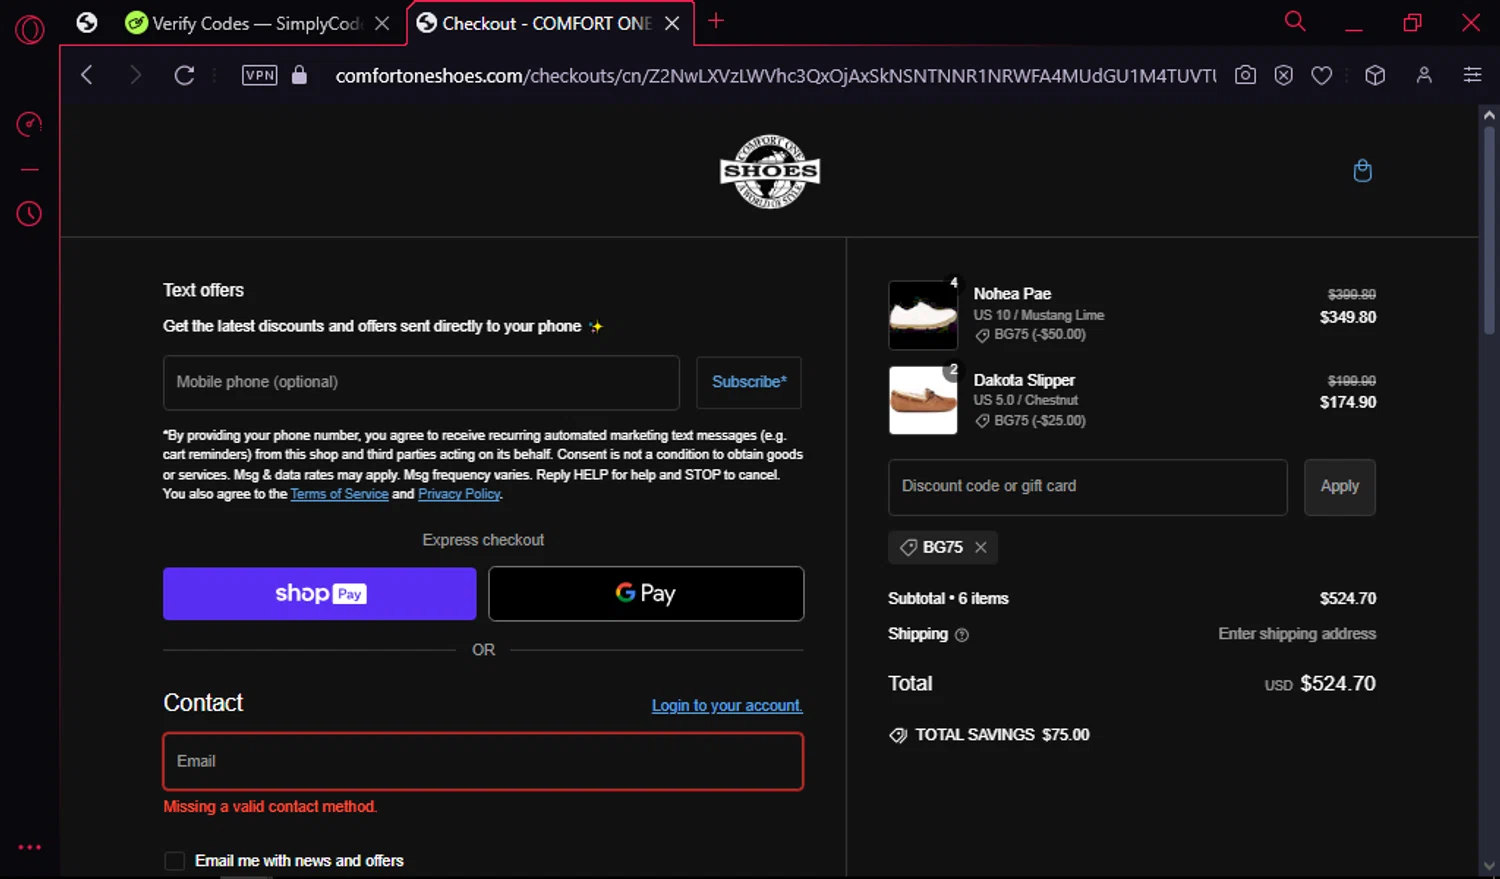Click the tag icon beside TOTAL SAVINGS
The image size is (1500, 879).
pyautogui.click(x=898, y=735)
